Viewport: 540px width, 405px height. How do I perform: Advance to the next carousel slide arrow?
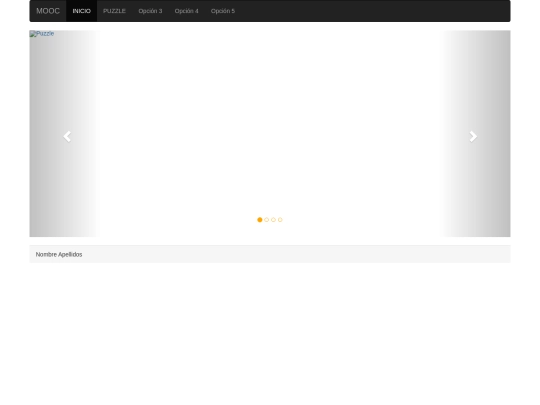[473, 137]
